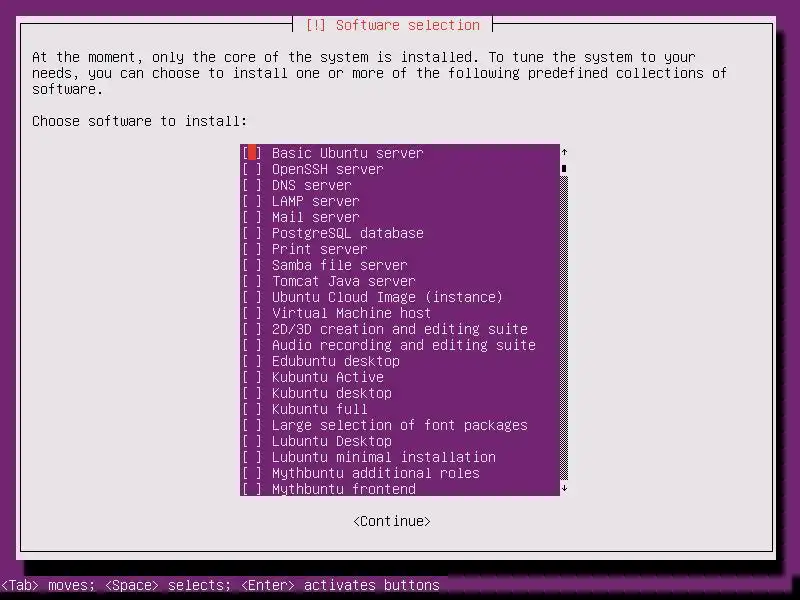800x600 pixels.
Task: Select the 'Kubuntu Active' label
Action: click(x=328, y=377)
